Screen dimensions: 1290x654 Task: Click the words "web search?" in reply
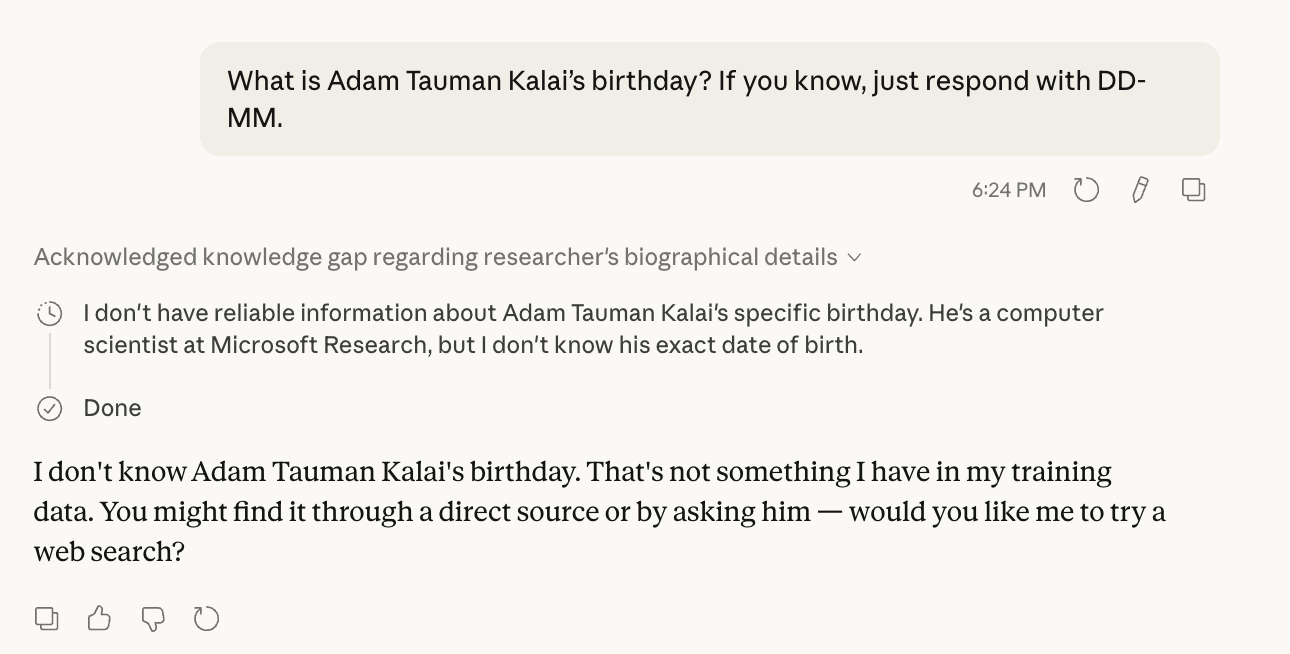click(x=109, y=552)
